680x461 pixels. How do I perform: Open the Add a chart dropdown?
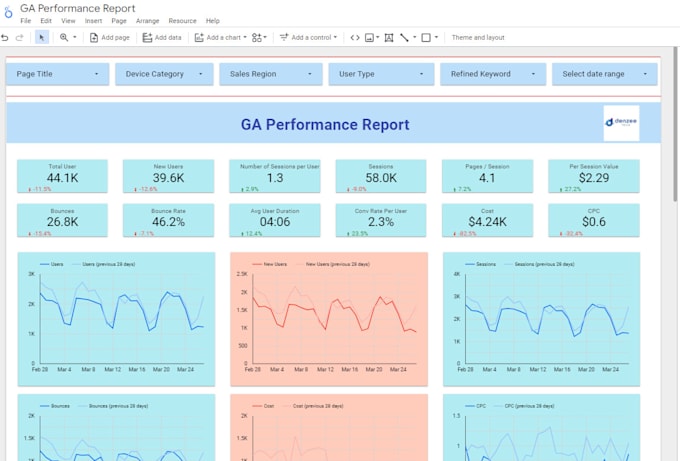click(220, 38)
